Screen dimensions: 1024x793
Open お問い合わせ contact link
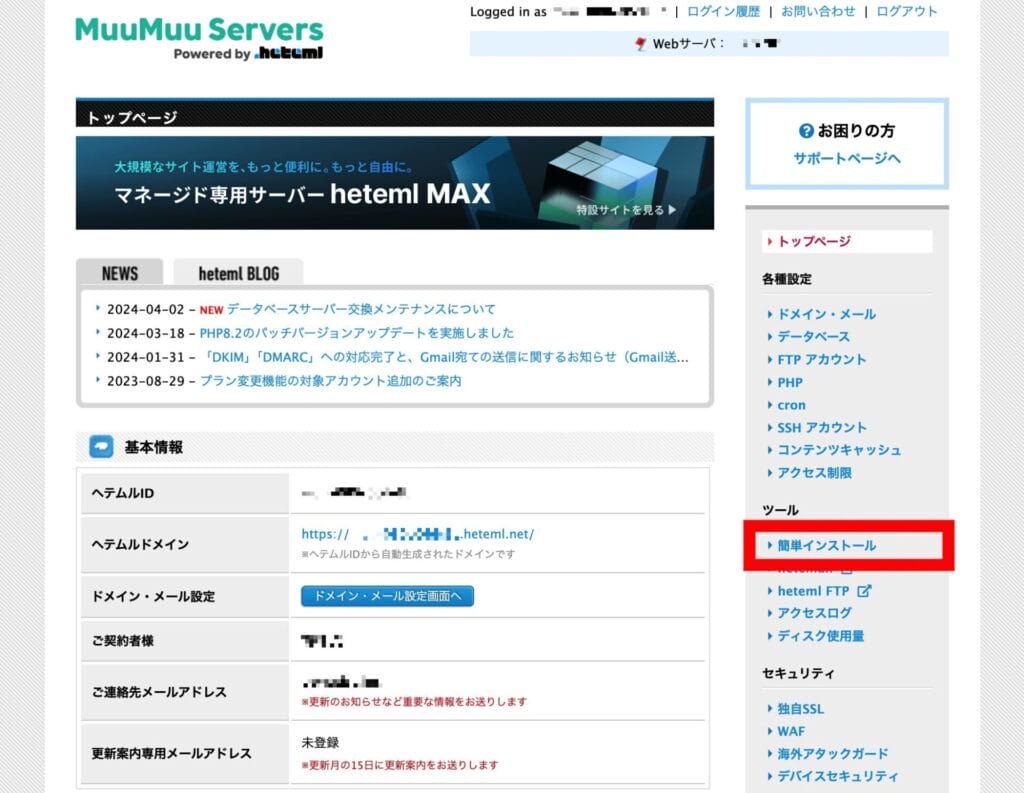(x=818, y=12)
